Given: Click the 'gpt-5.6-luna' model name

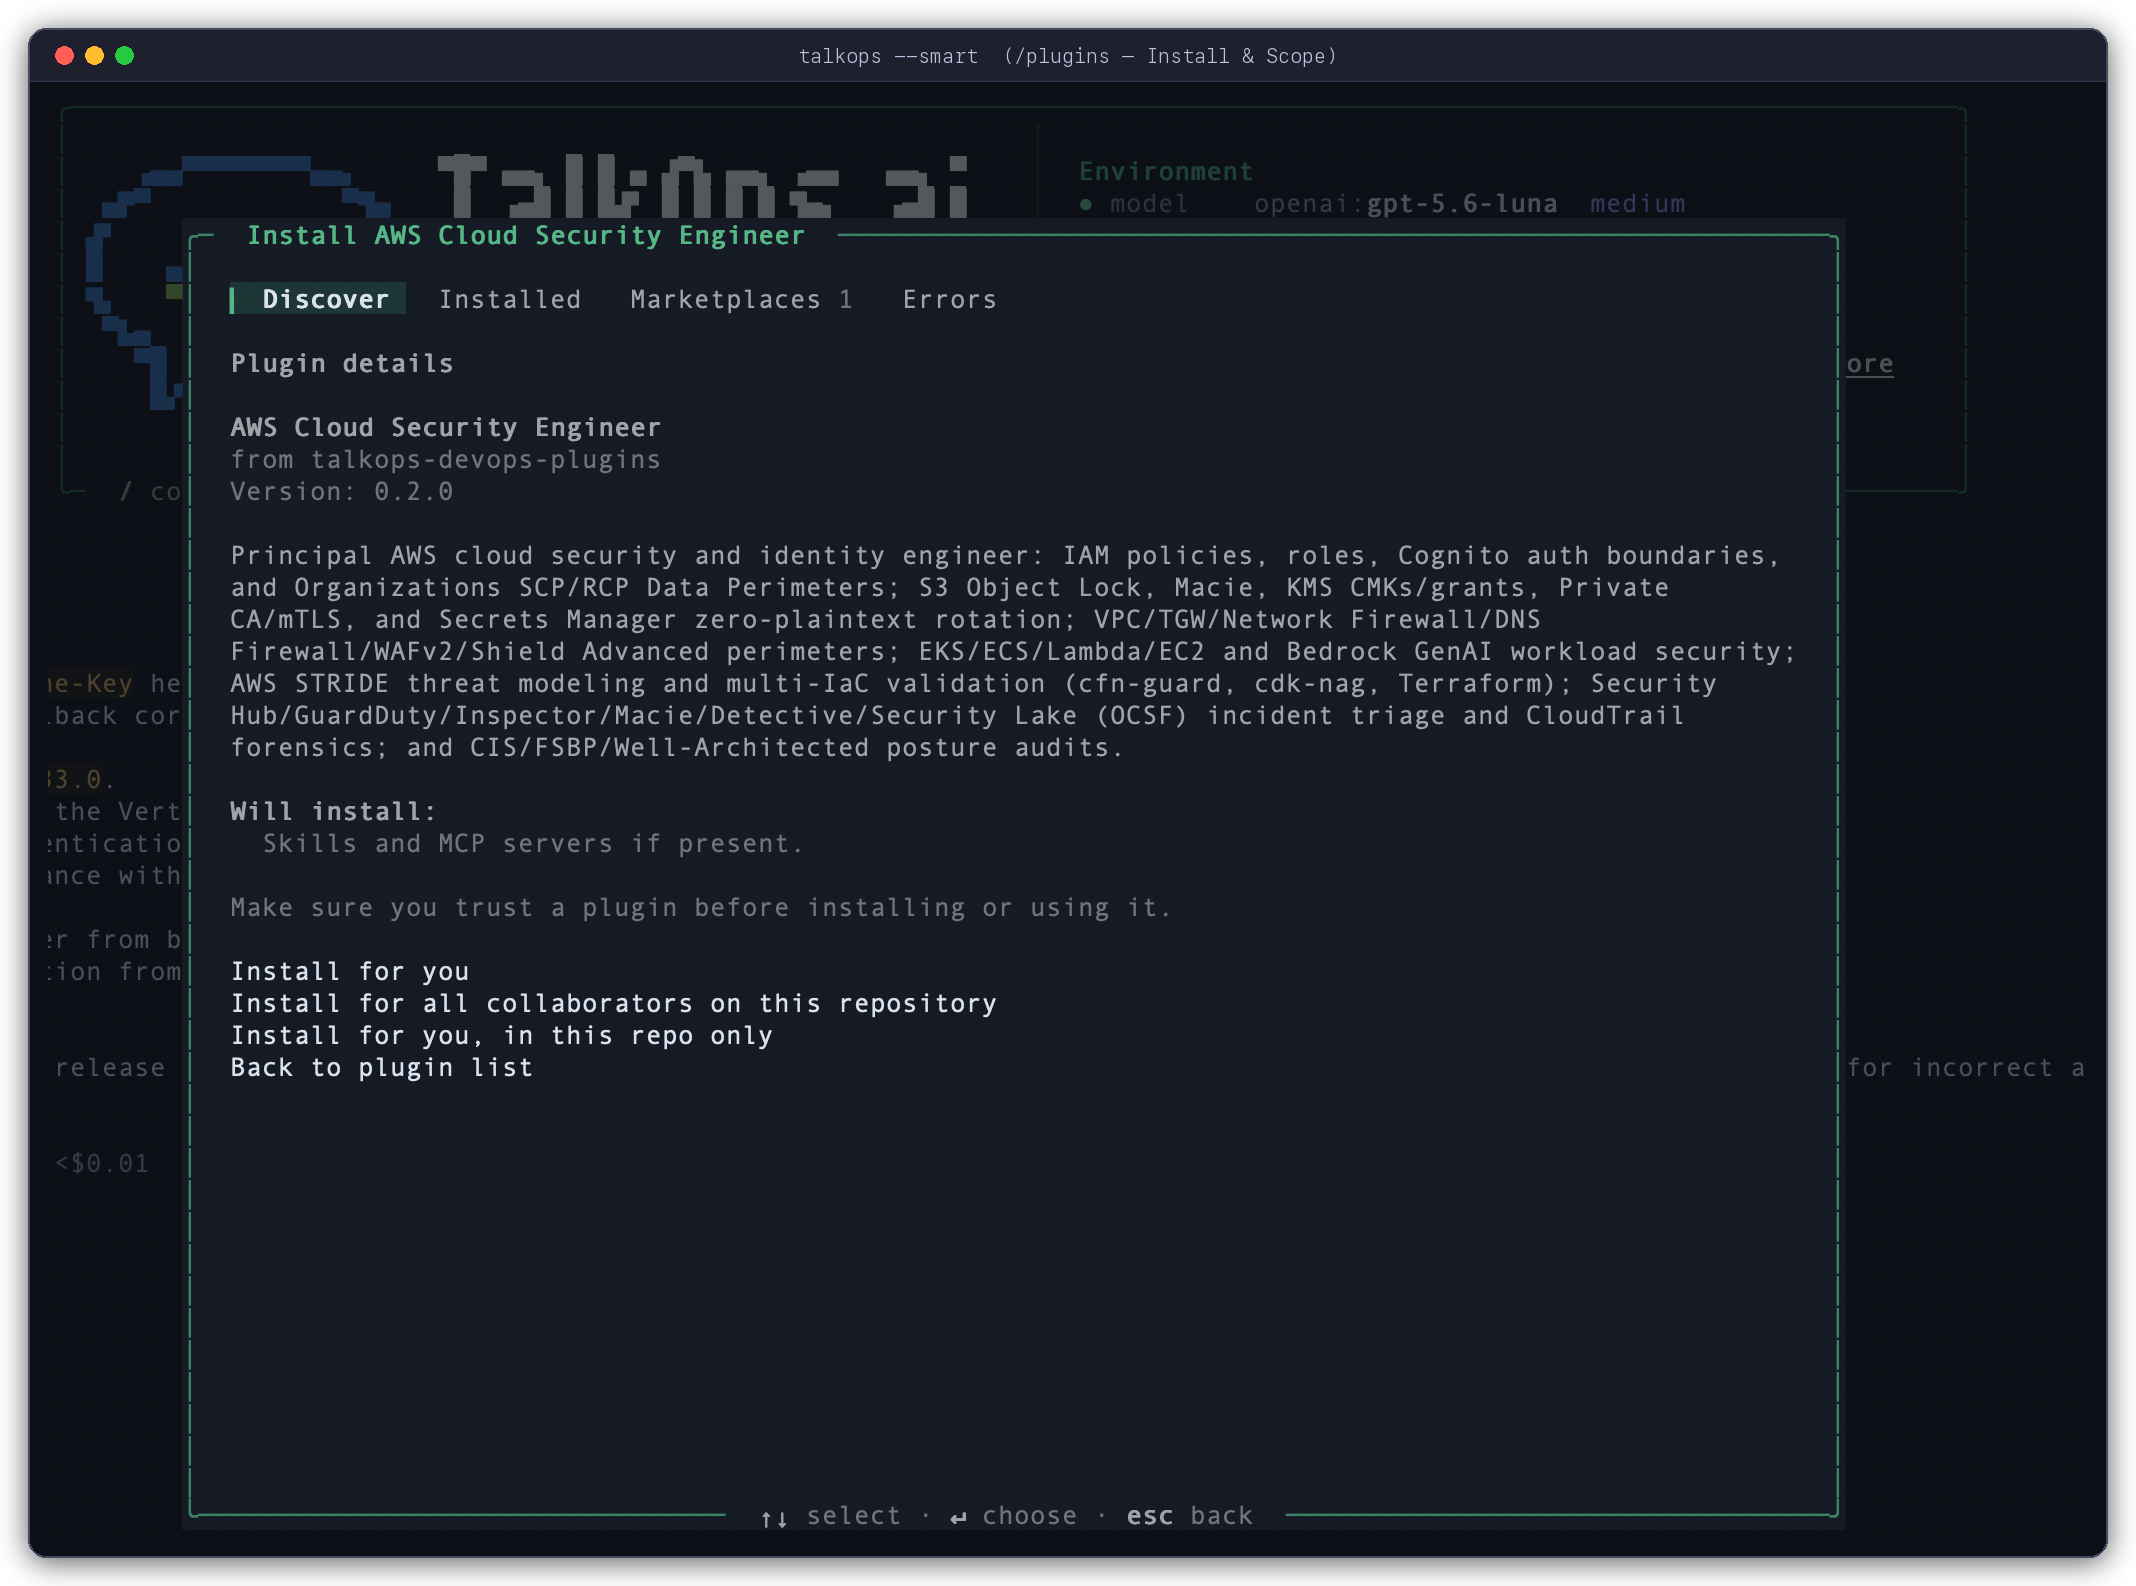Looking at the screenshot, I should (1461, 203).
